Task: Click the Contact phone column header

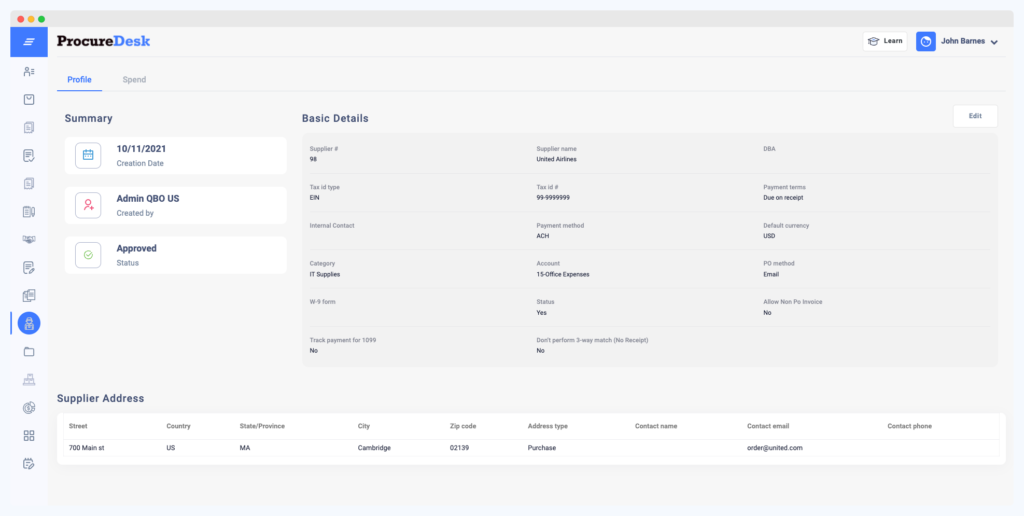Action: pyautogui.click(x=910, y=426)
